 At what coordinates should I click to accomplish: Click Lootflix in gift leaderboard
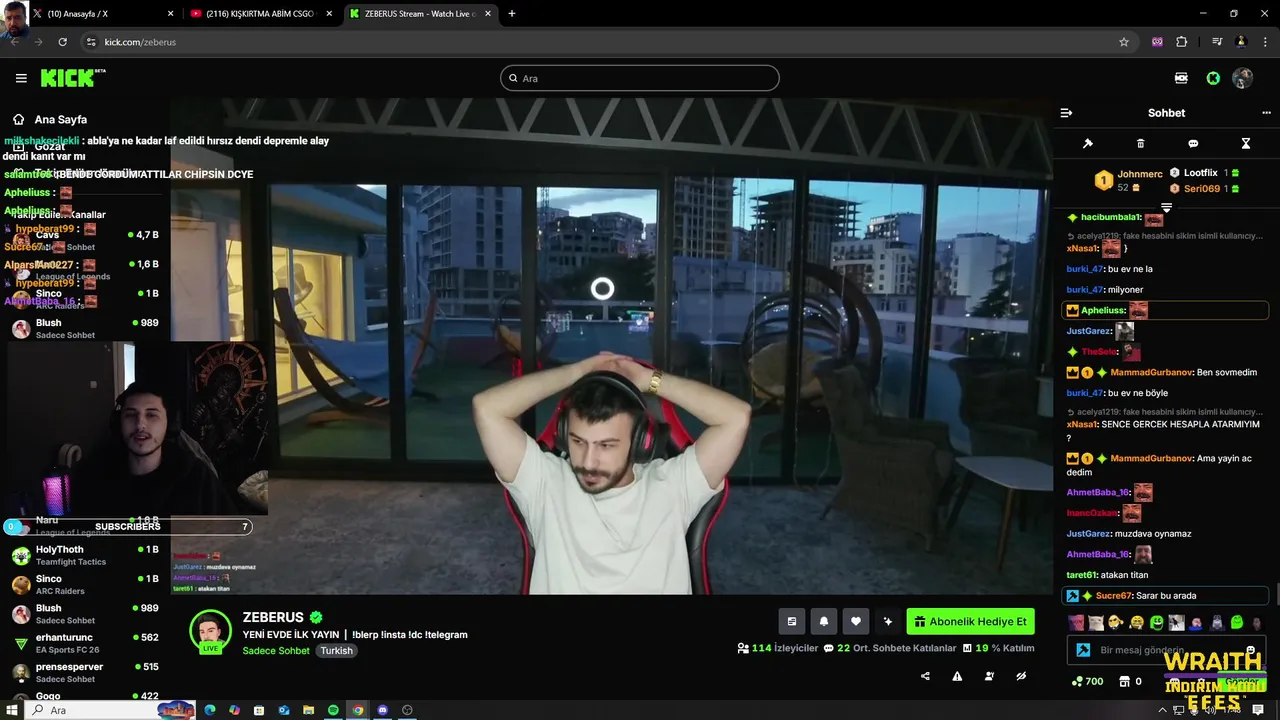[1200, 173]
